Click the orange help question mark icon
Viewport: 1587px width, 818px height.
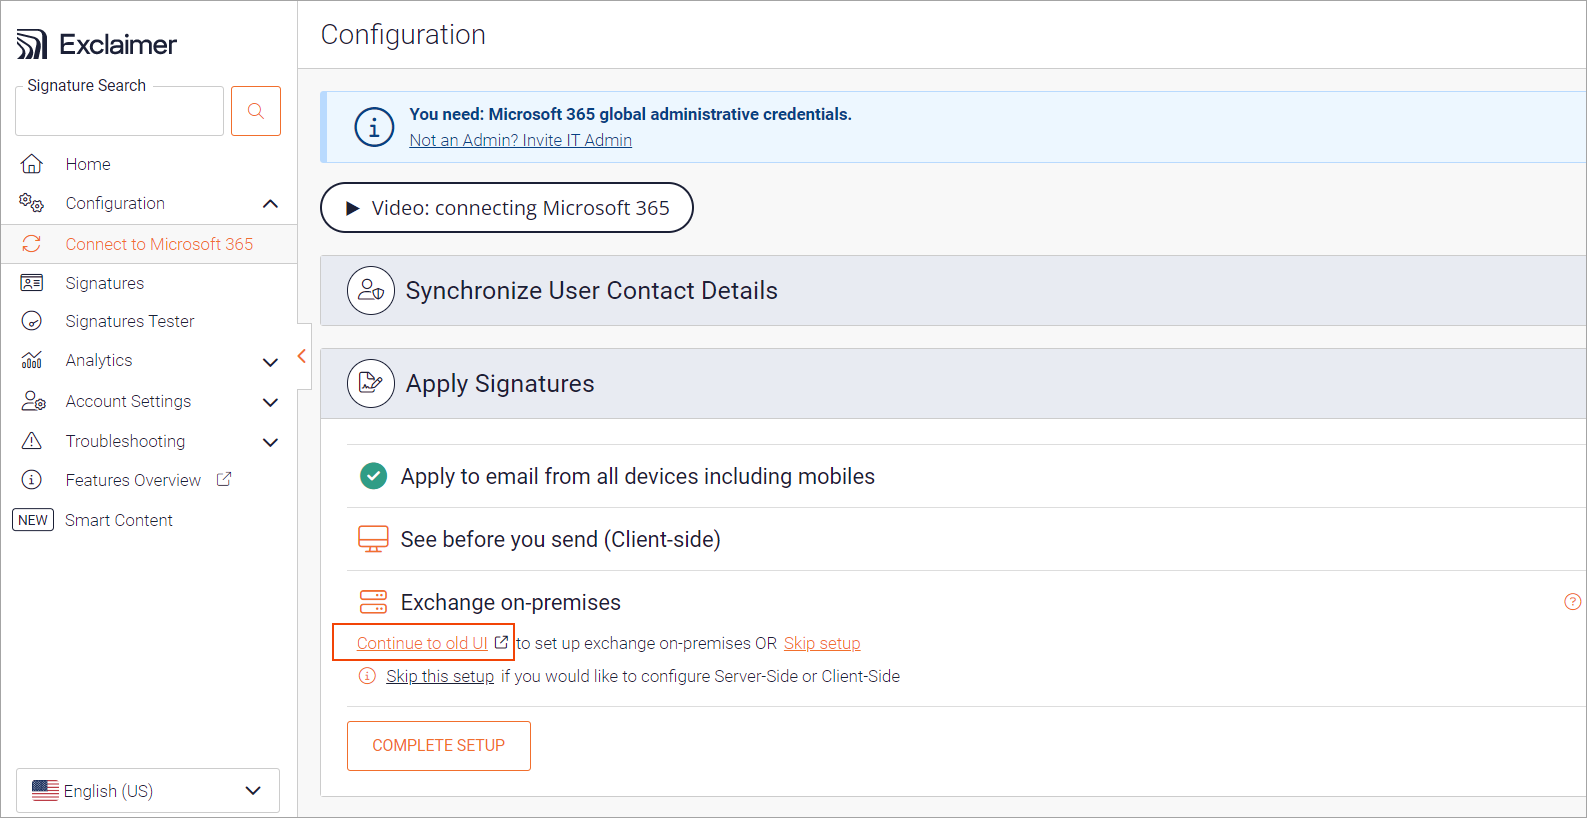(1572, 602)
